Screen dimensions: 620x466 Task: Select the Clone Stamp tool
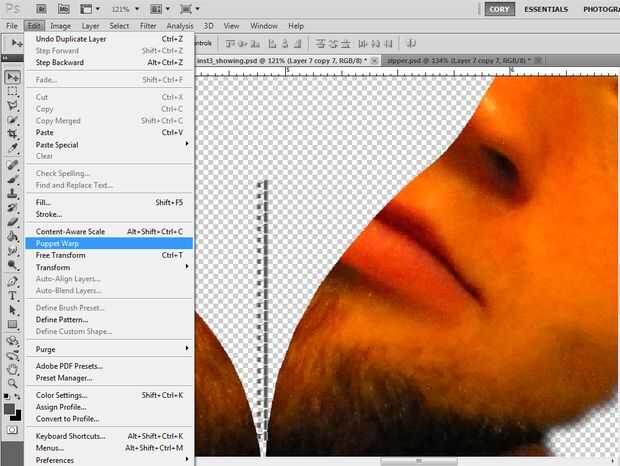tap(12, 194)
